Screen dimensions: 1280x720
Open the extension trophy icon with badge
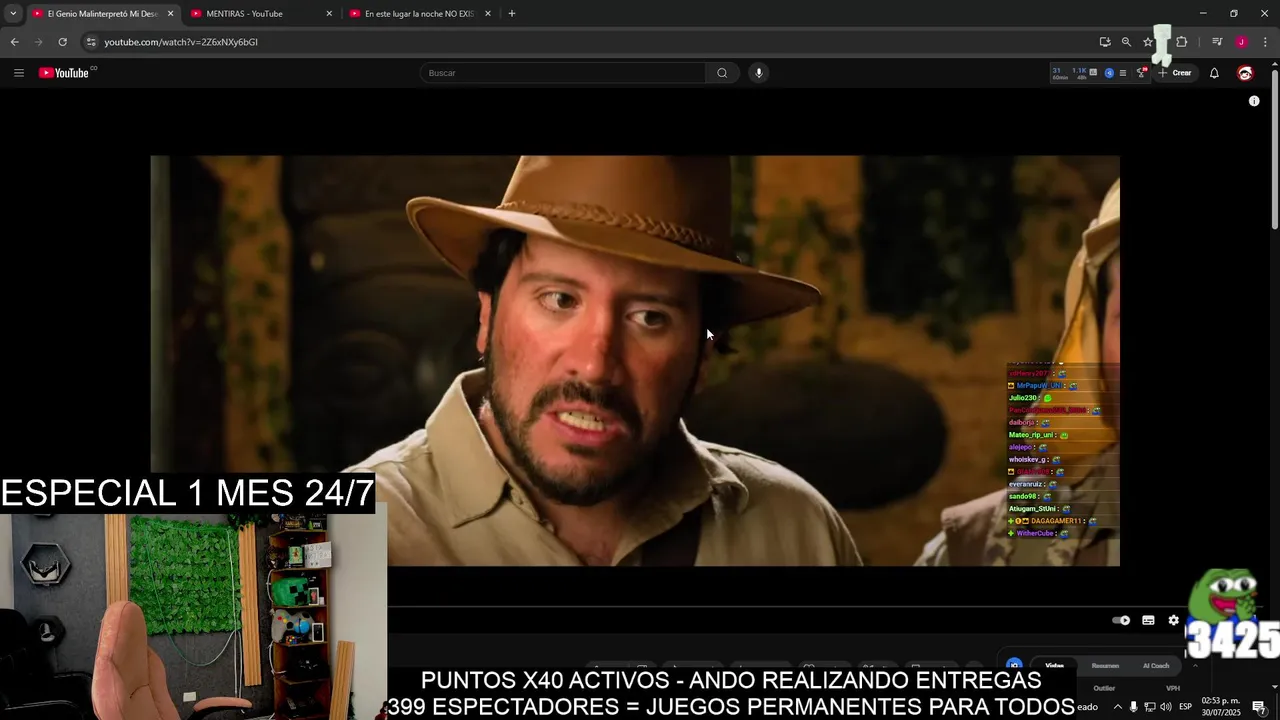click(1141, 73)
